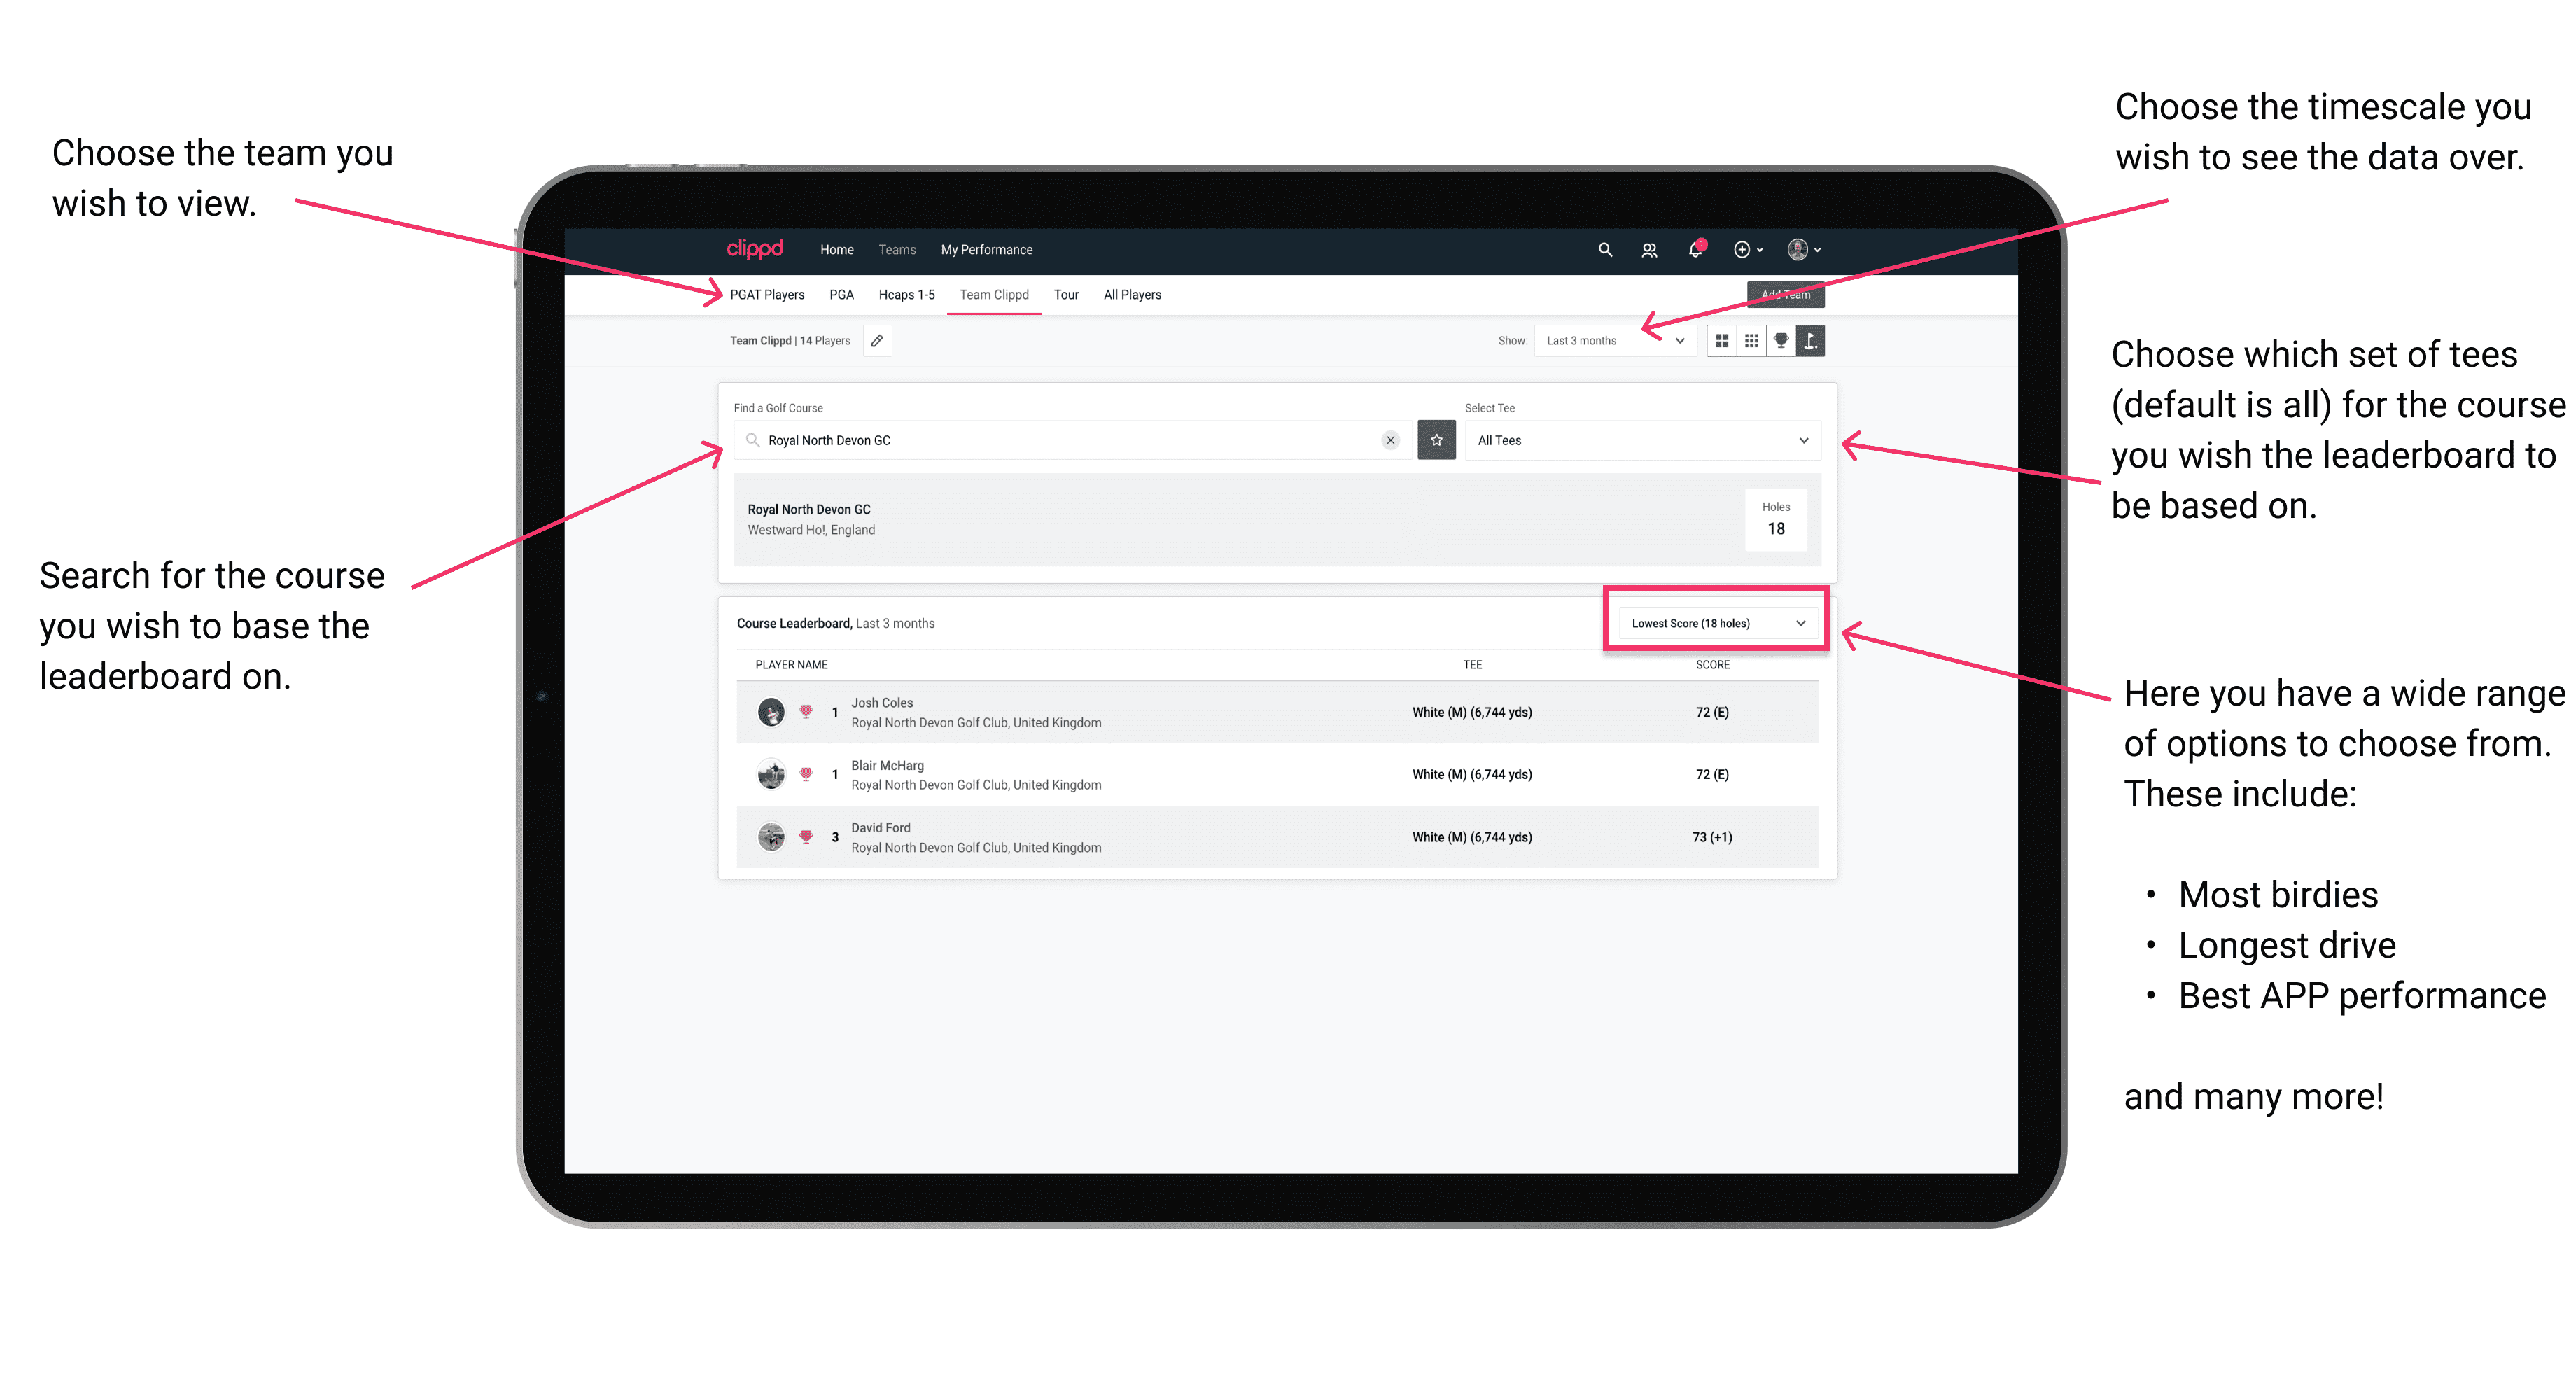Click the clear X button on course search
The height and width of the screenshot is (1386, 2576).
pyautogui.click(x=1390, y=440)
